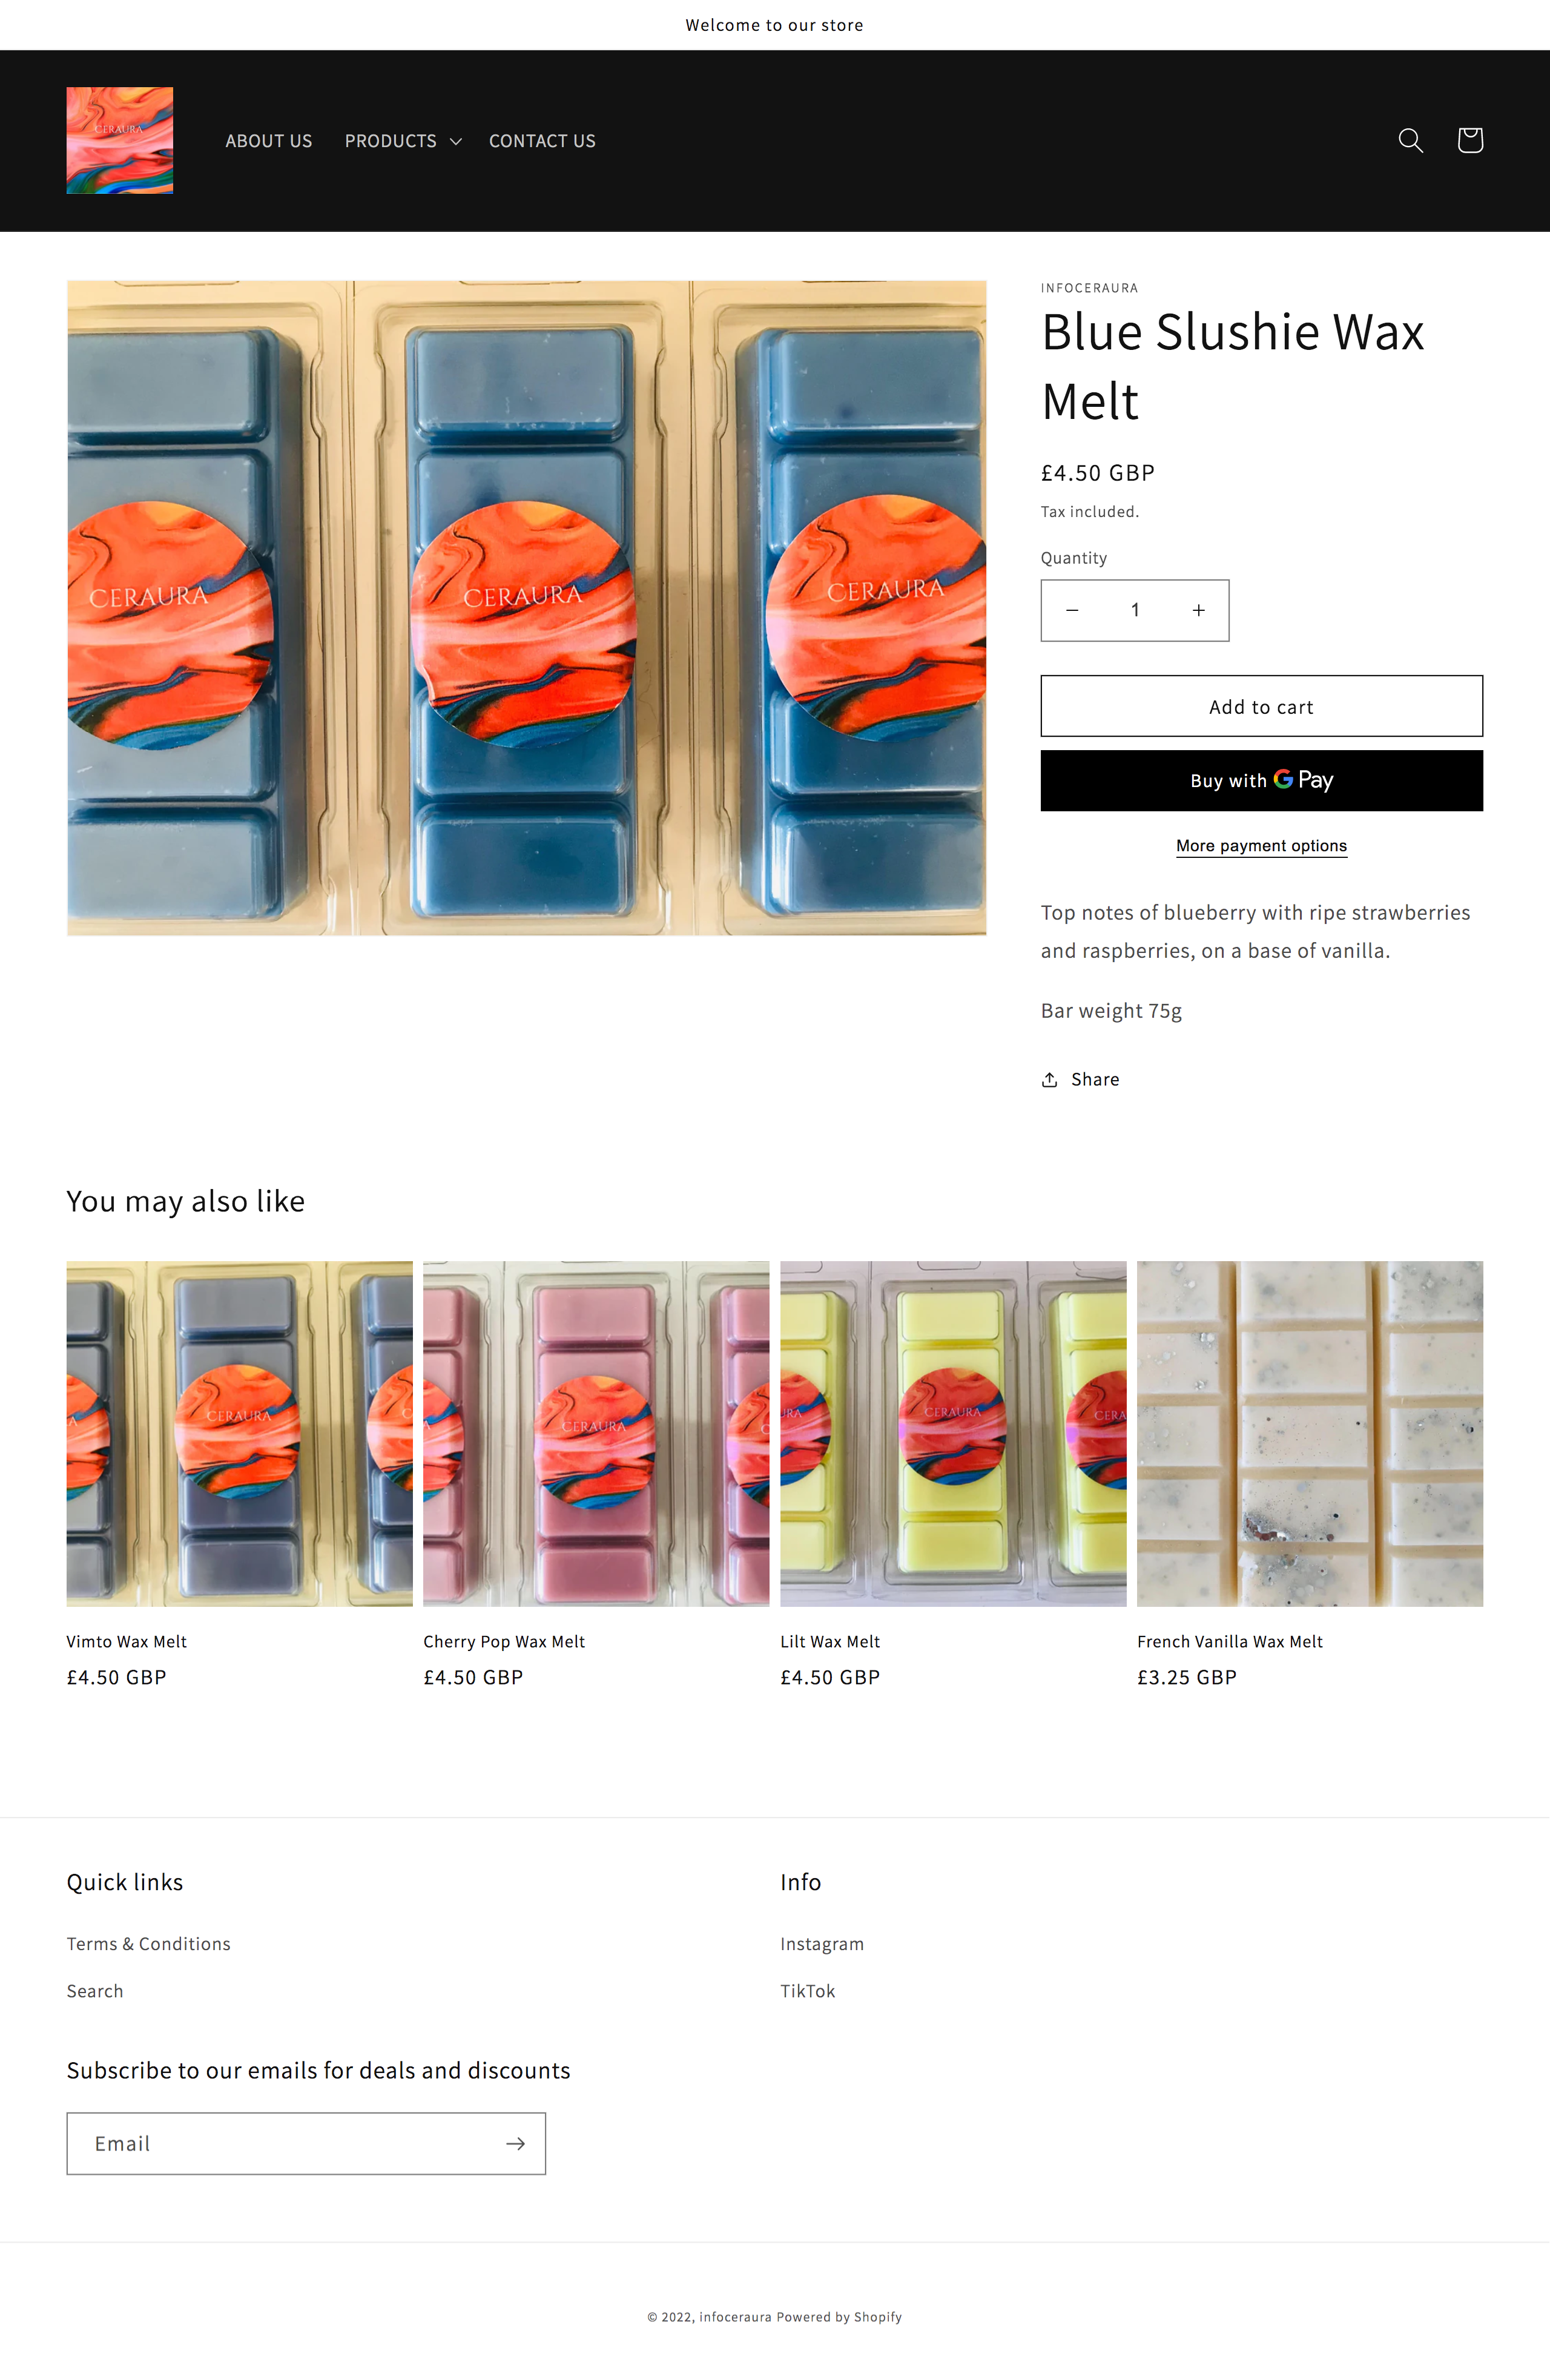The width and height of the screenshot is (1550, 2380).
Task: Open the Instagram footer link
Action: (x=822, y=1943)
